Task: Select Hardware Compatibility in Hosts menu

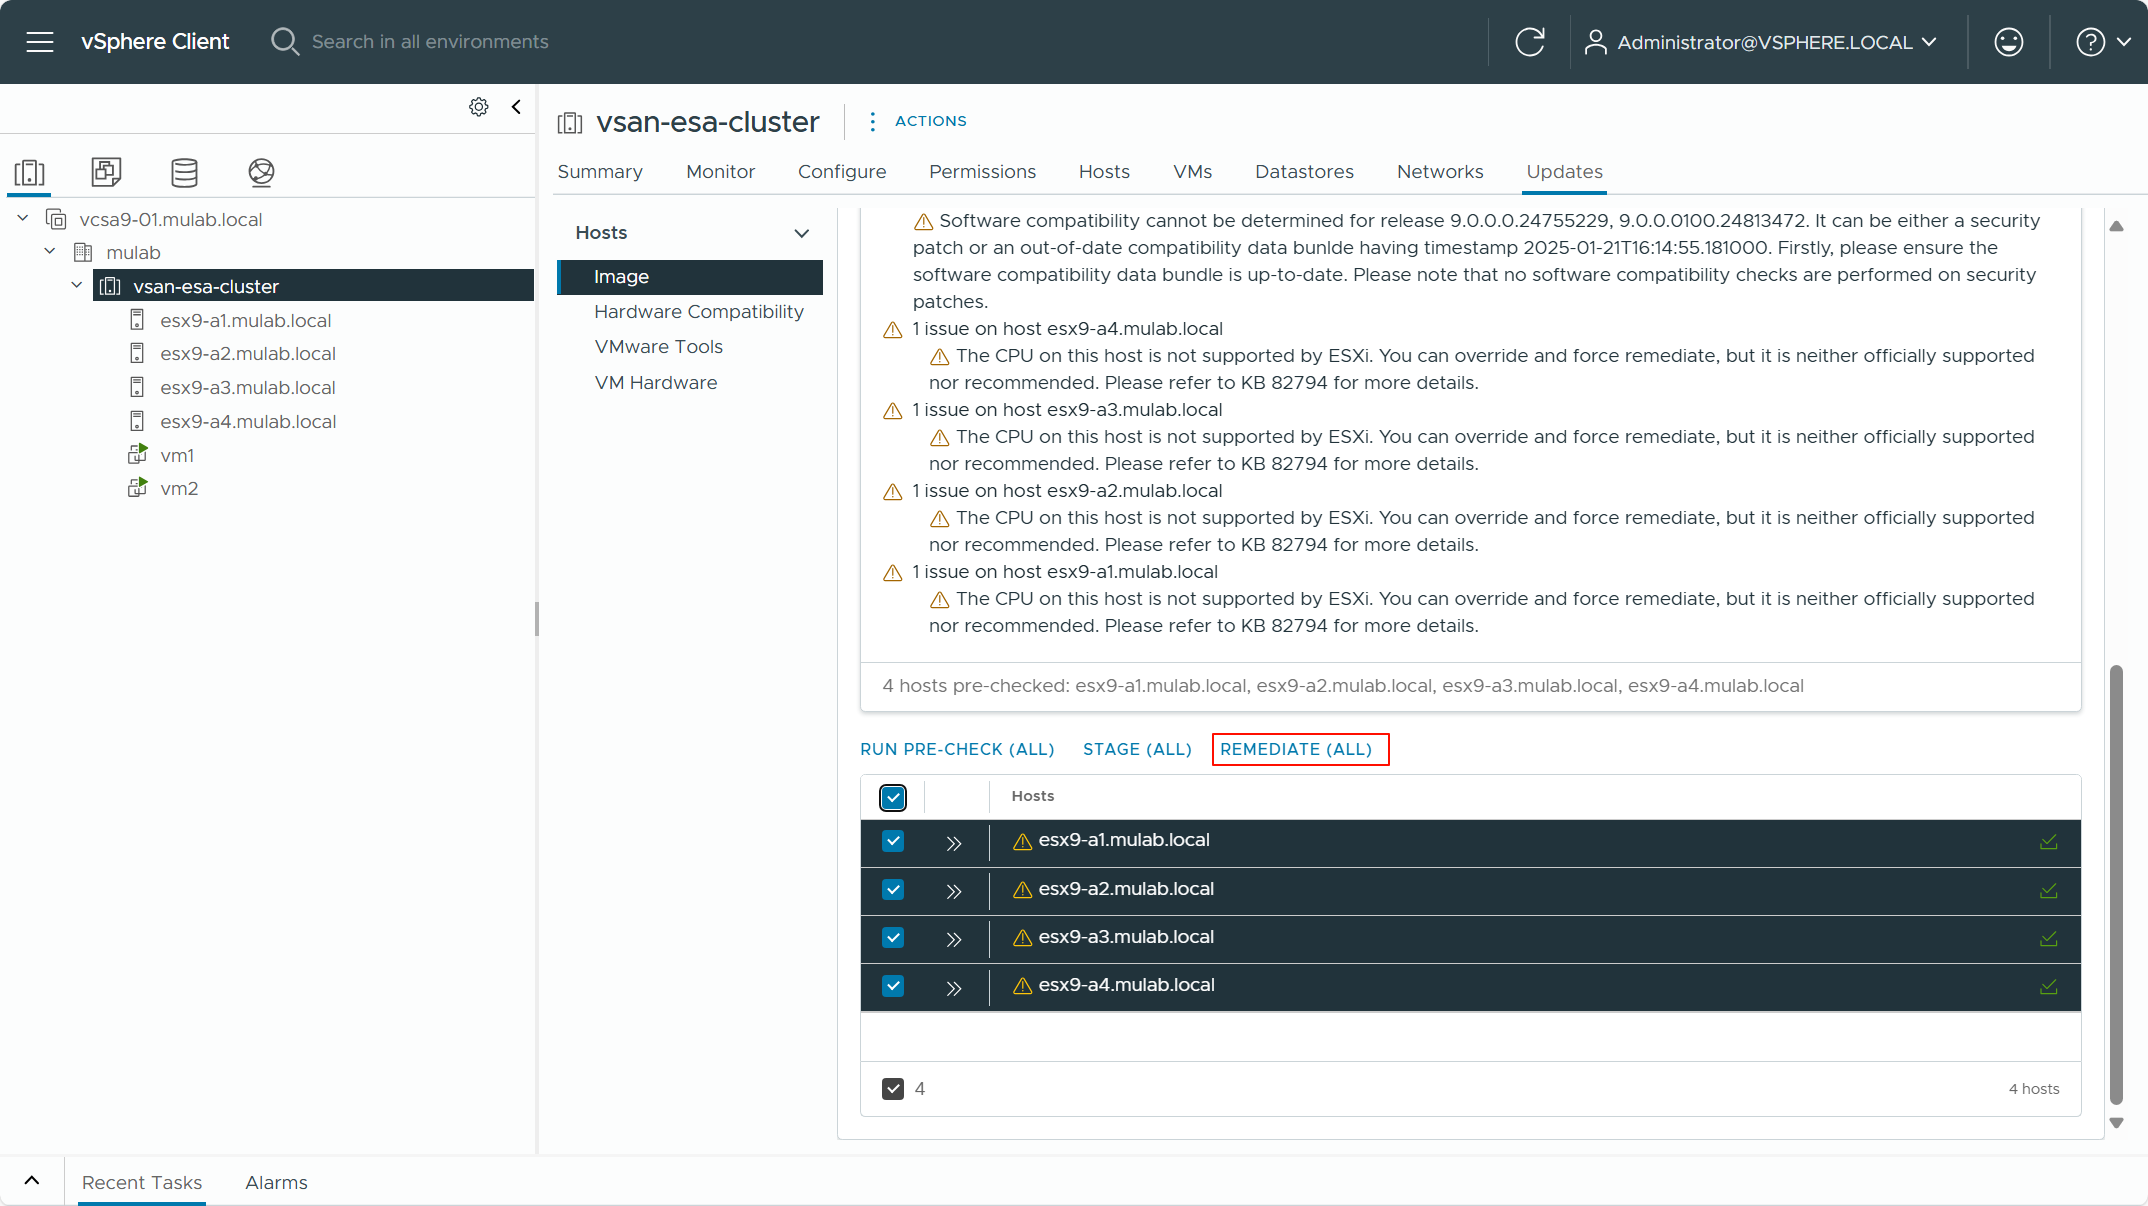Action: pyautogui.click(x=698, y=312)
